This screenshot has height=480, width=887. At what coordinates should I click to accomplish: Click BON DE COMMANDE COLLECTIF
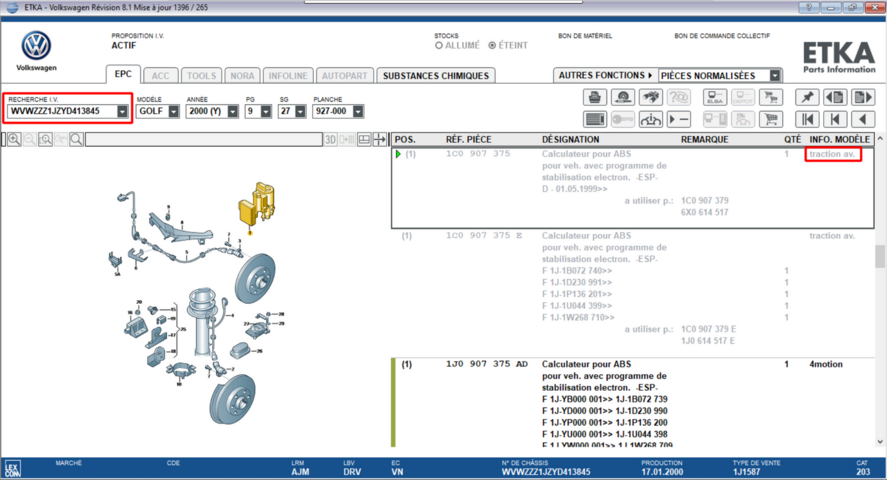[x=722, y=36]
